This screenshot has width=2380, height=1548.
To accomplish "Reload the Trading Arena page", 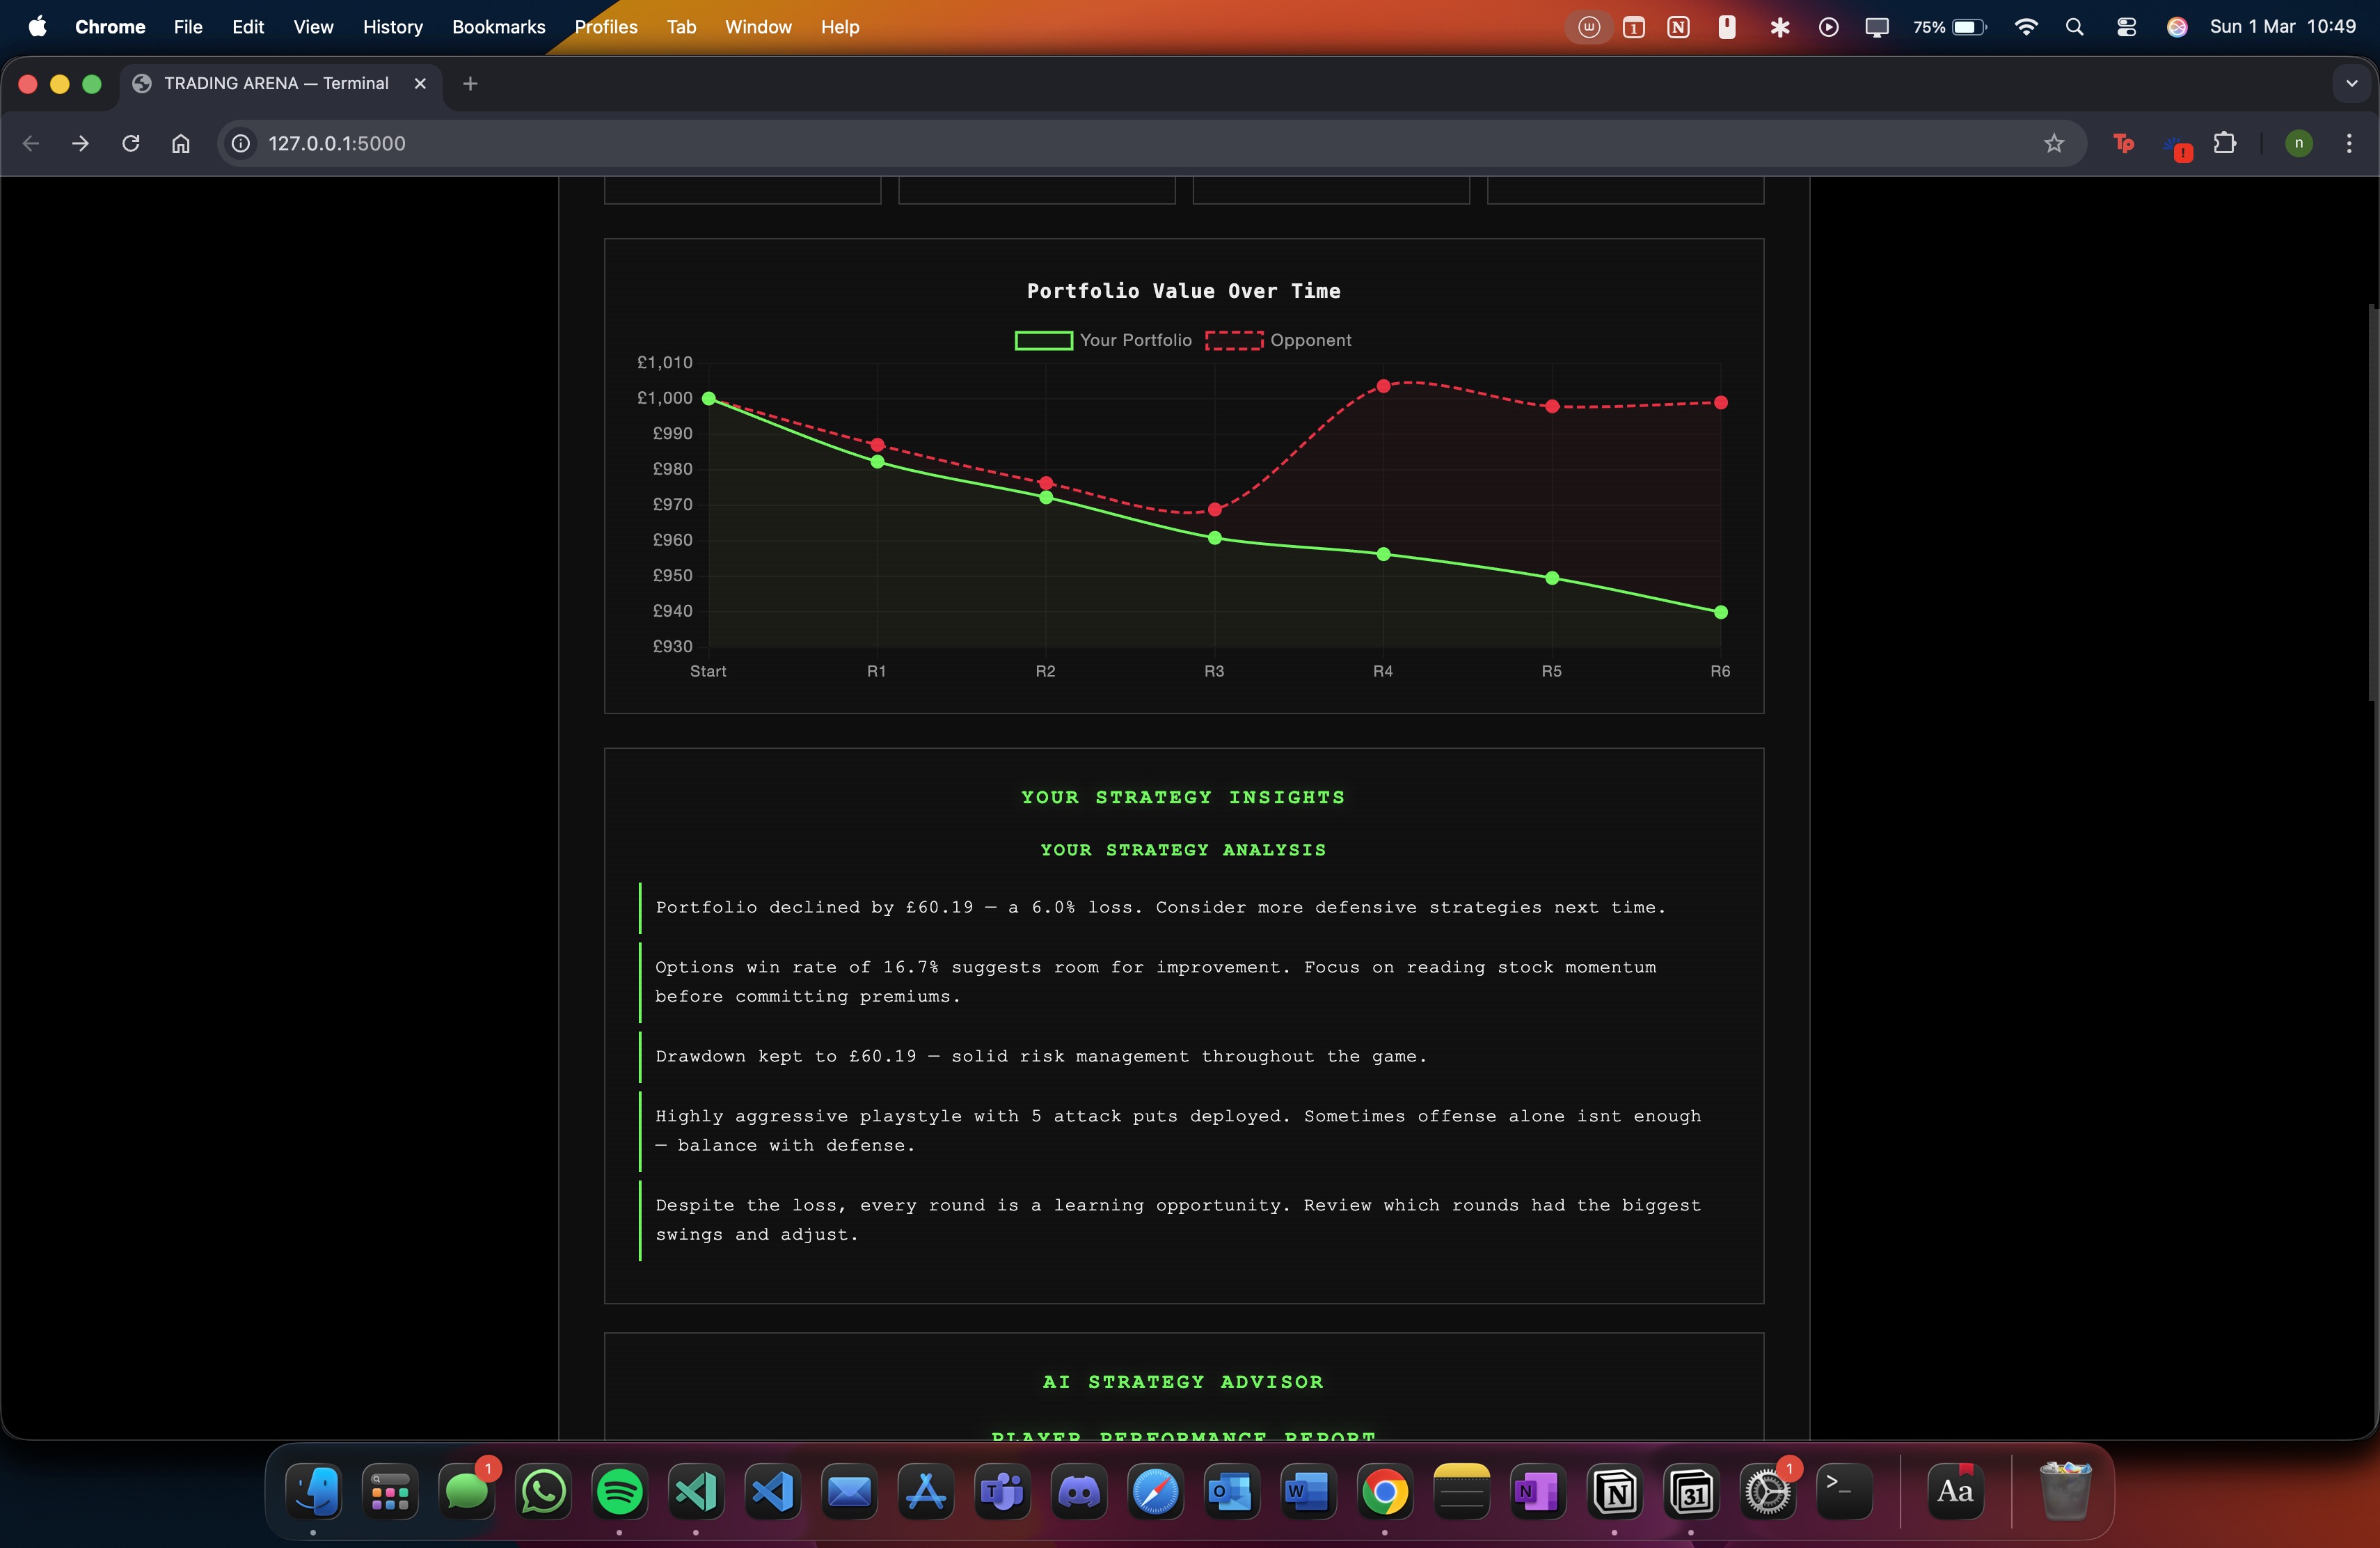I will (130, 143).
